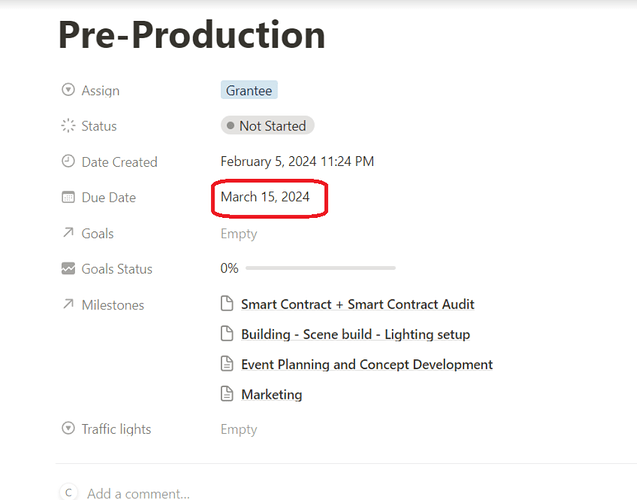Click the Traffic lights select icon
Screen dimensions: 637x500
[x=68, y=429]
